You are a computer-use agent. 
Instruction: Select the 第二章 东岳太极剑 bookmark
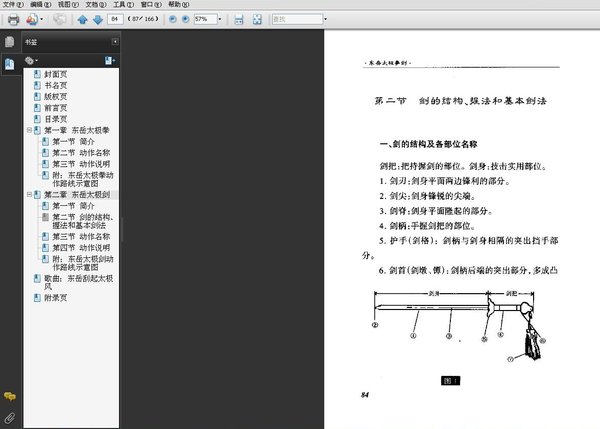click(x=77, y=194)
